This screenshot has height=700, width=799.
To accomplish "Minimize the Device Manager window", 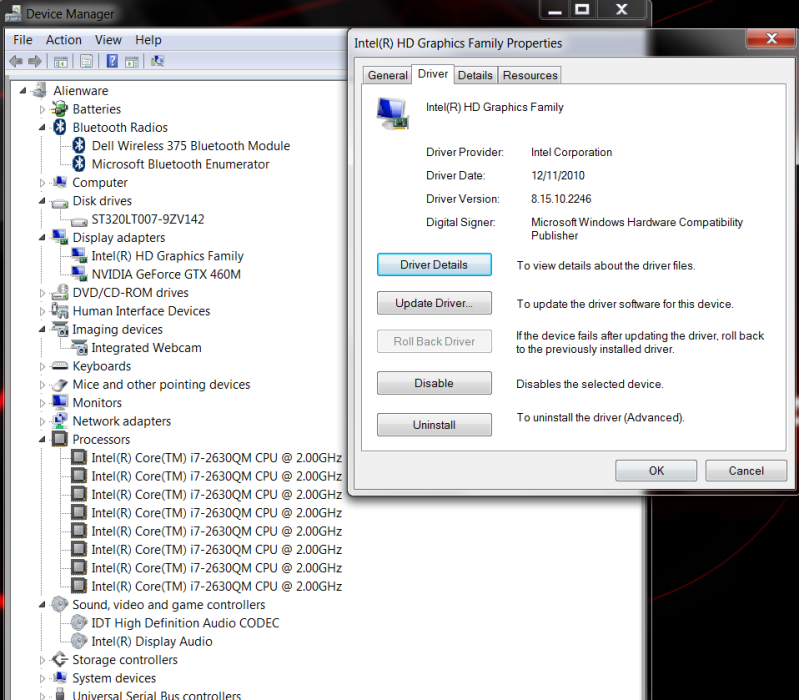I will coord(555,9).
